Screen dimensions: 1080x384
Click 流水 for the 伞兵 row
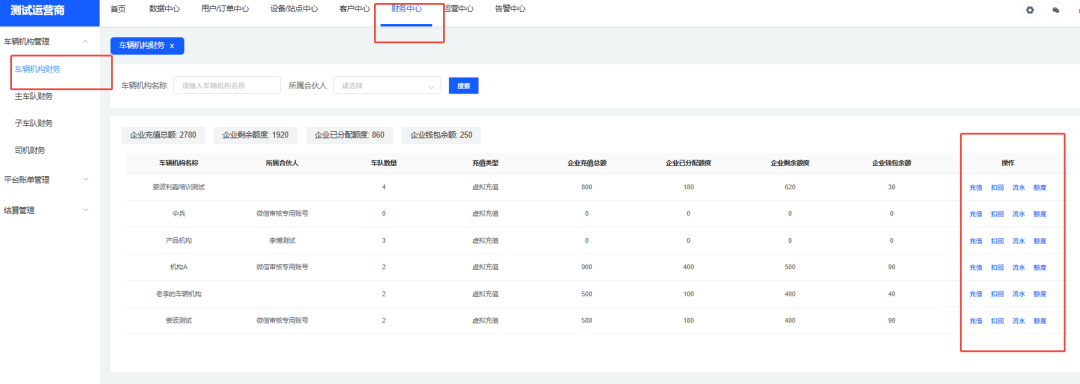1019,214
